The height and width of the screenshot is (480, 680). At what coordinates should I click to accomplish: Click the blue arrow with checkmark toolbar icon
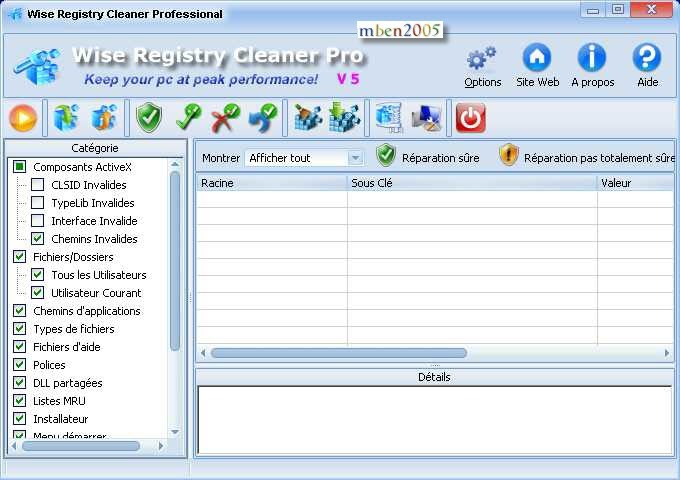[263, 118]
